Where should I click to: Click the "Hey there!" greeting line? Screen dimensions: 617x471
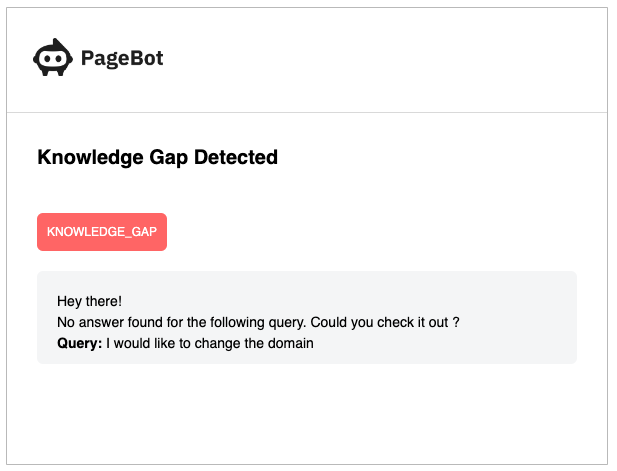(89, 301)
